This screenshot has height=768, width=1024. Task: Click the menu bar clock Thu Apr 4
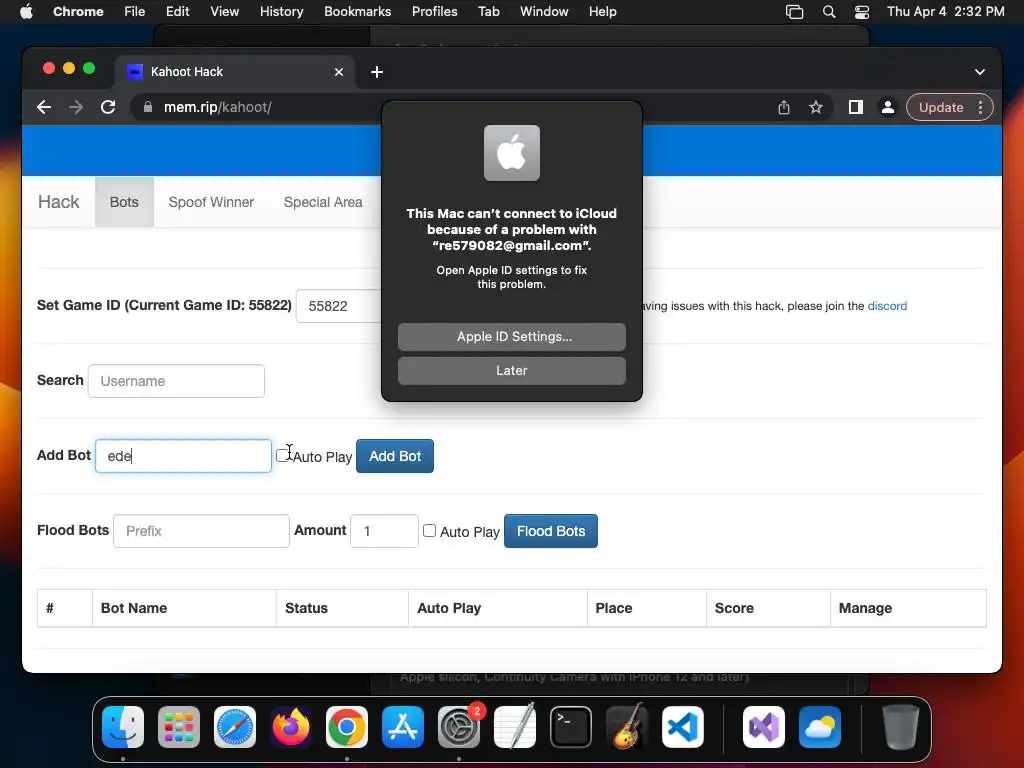[x=945, y=11]
